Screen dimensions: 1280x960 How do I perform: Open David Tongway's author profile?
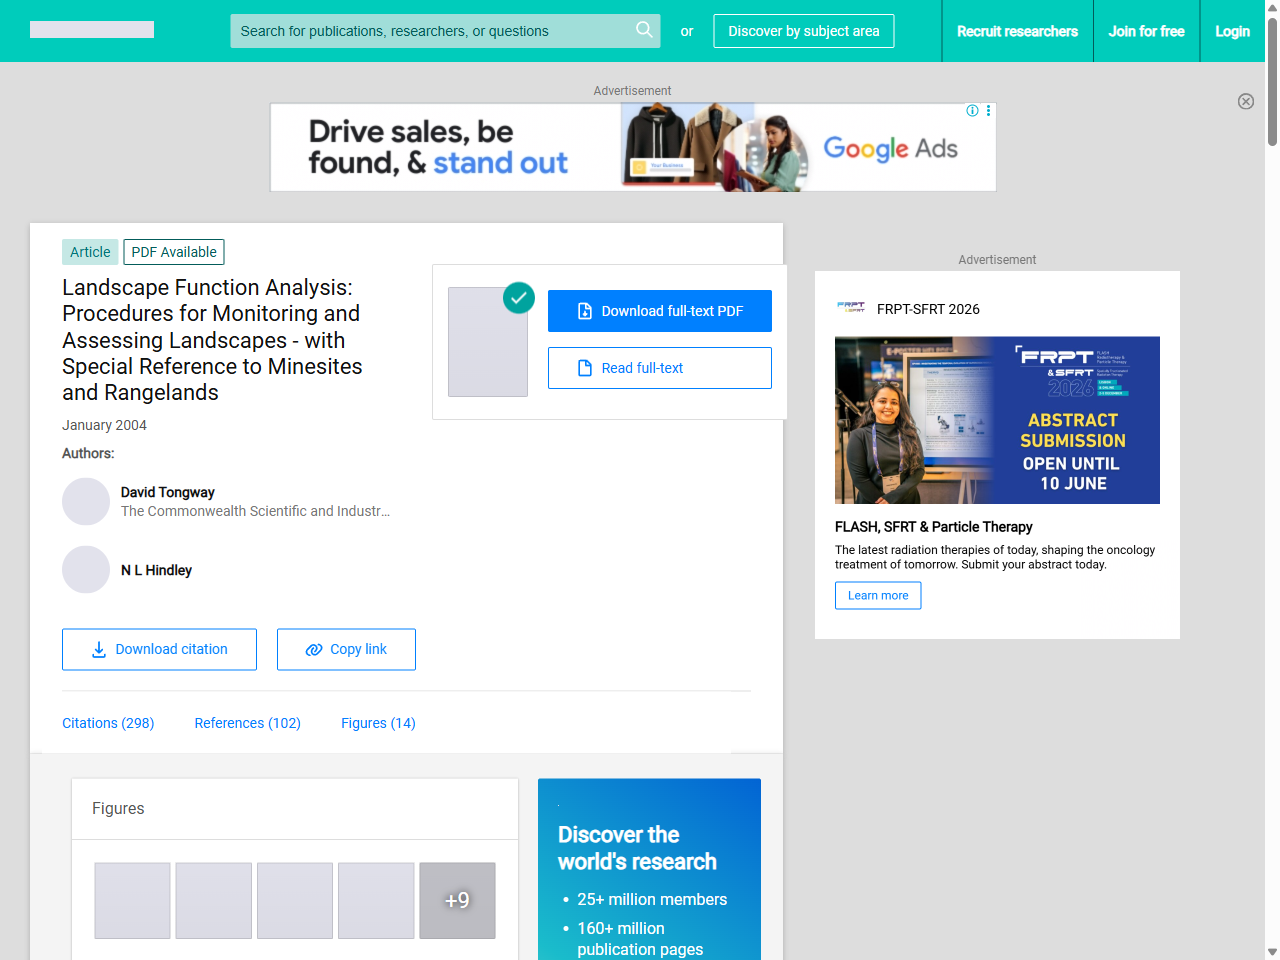point(168,492)
